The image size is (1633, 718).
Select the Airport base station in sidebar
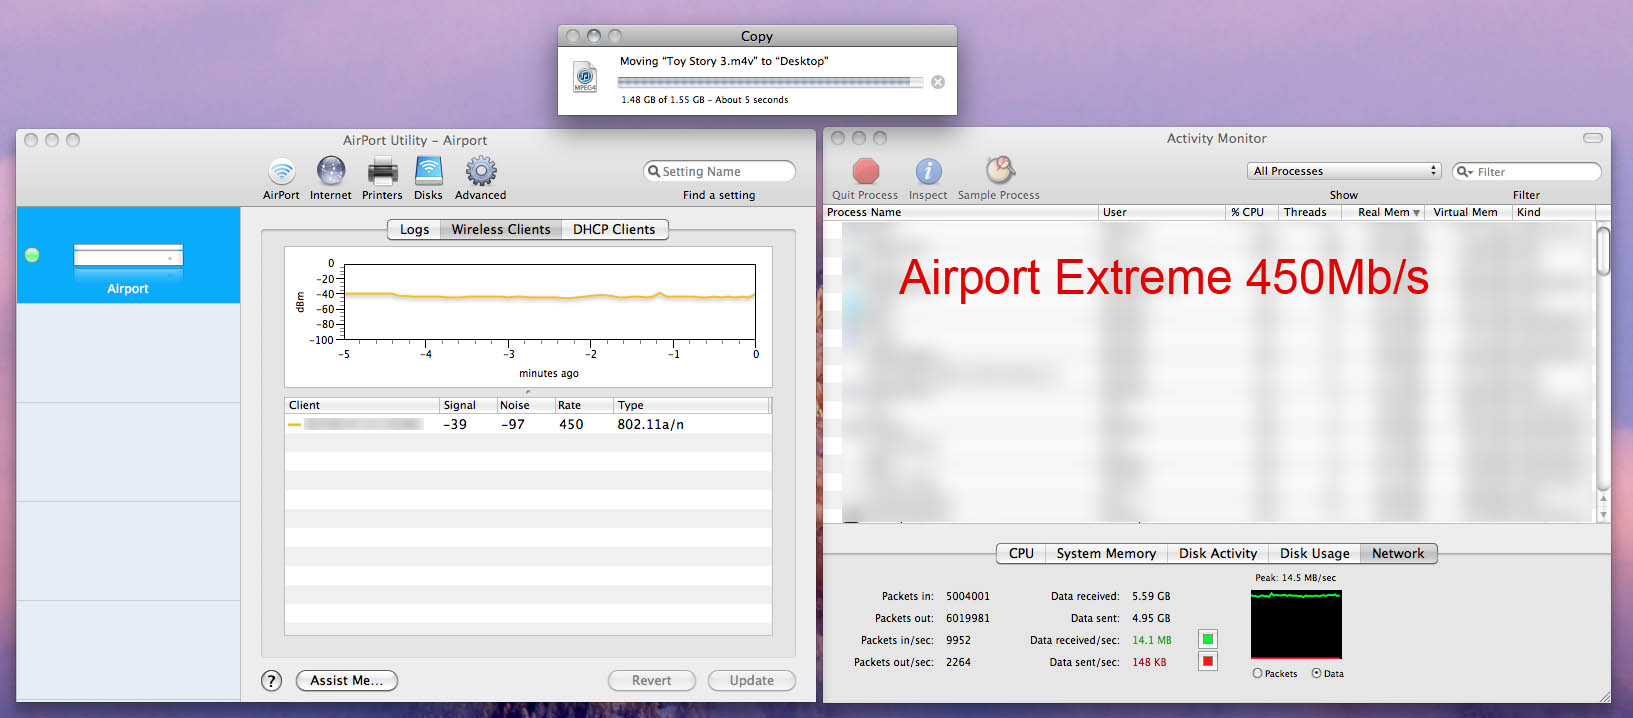click(128, 255)
